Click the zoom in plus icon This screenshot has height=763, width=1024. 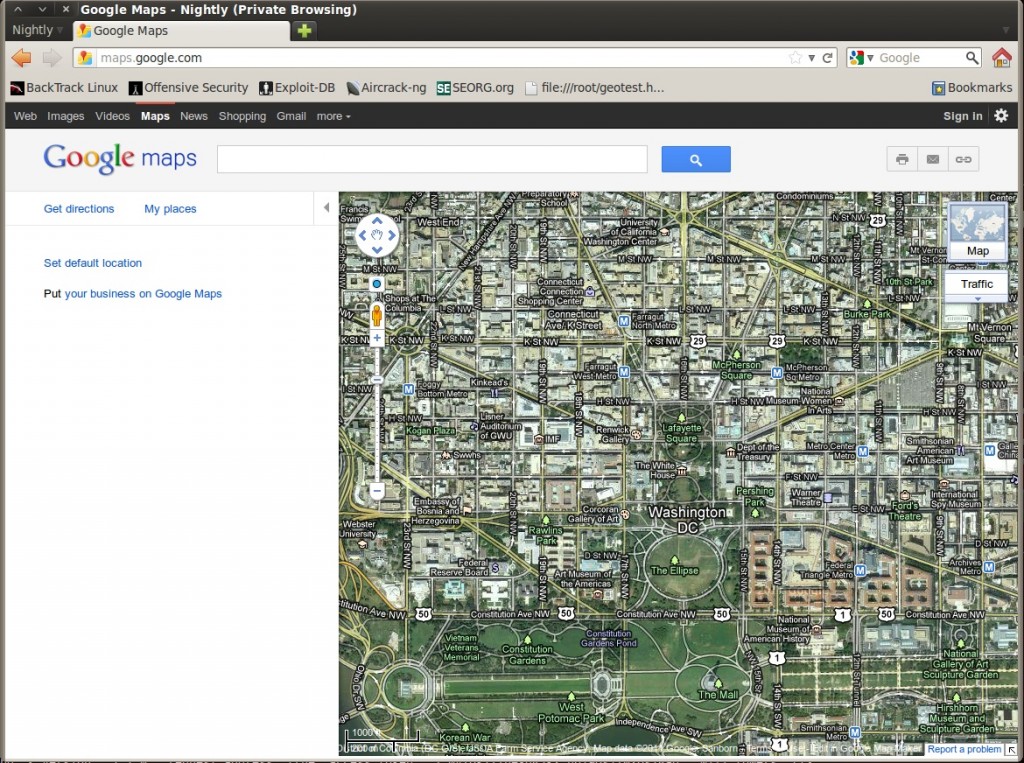pyautogui.click(x=376, y=336)
